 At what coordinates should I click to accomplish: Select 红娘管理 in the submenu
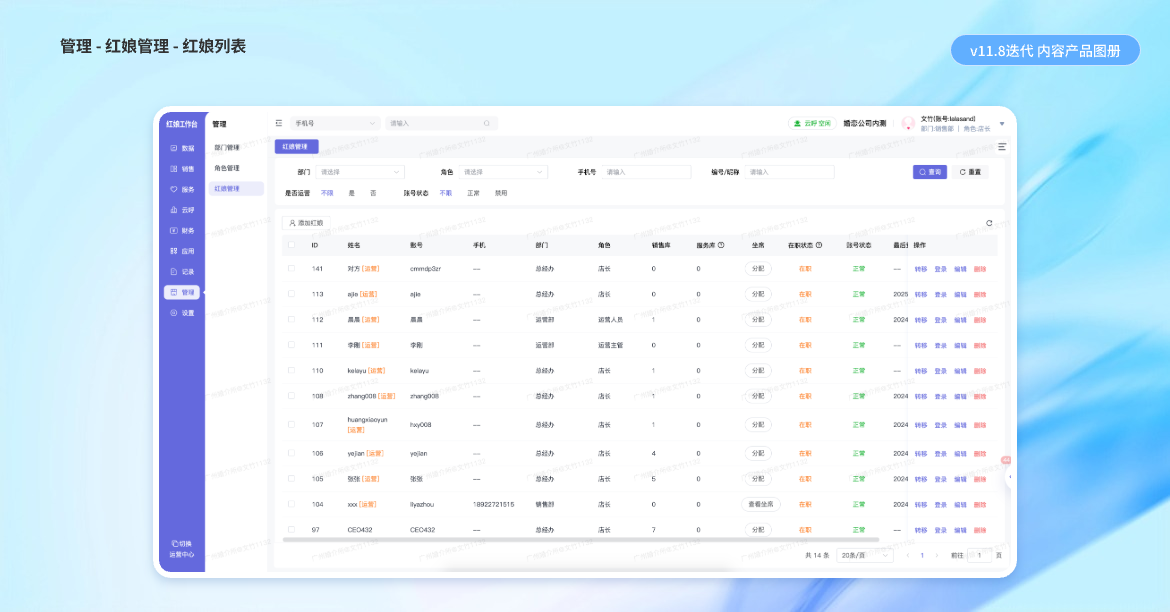pyautogui.click(x=236, y=189)
